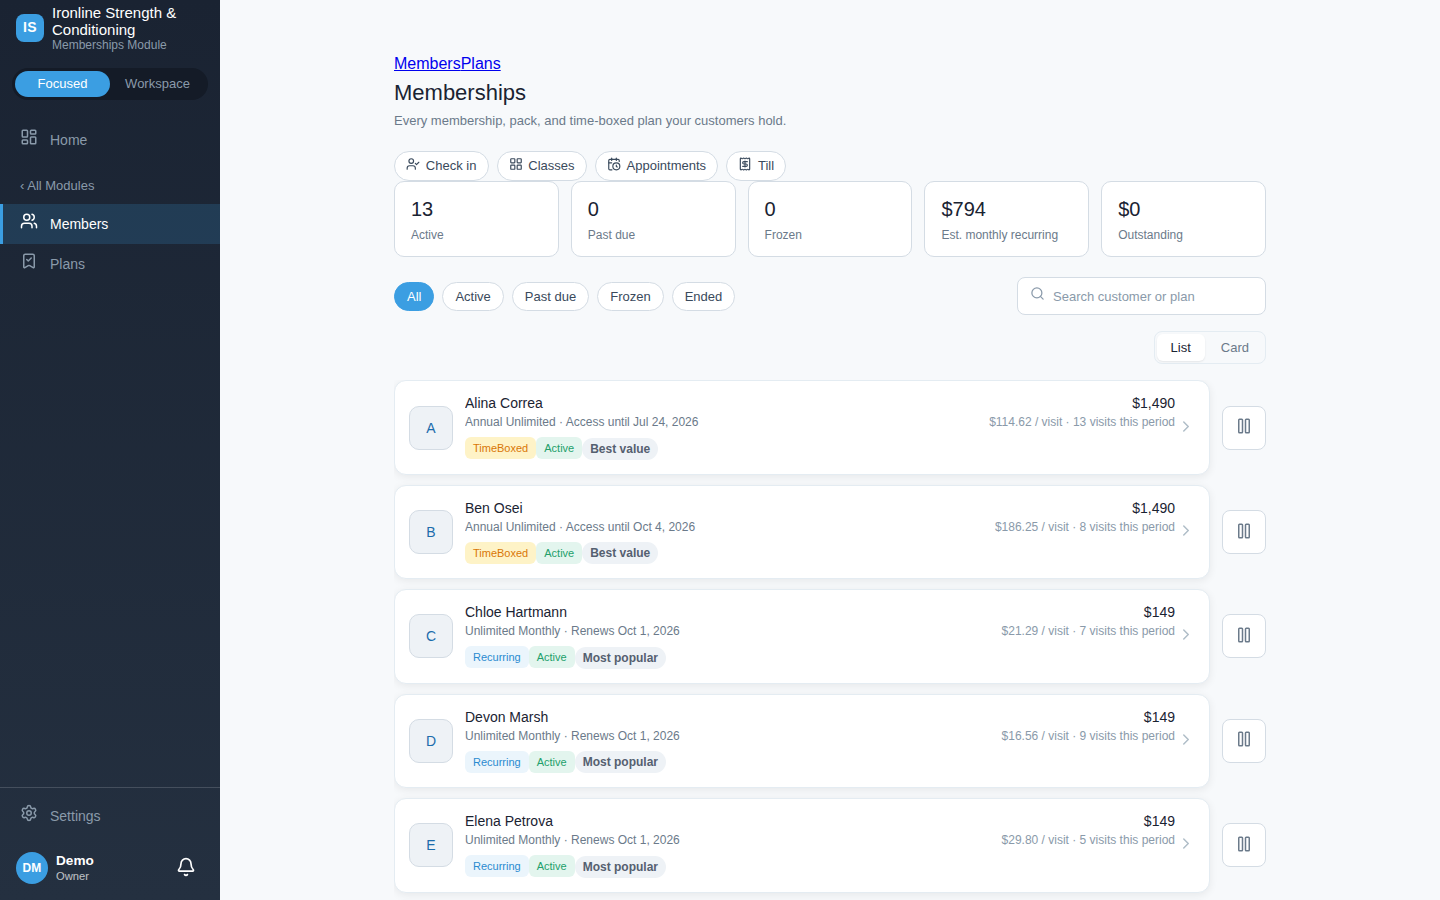Click the MembersPlans breadcrumb link
This screenshot has height=900, width=1440.
(447, 63)
